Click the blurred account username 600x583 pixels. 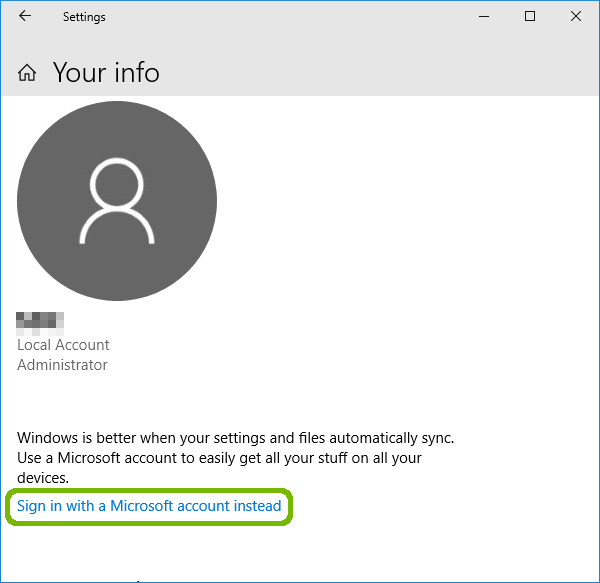point(40,324)
